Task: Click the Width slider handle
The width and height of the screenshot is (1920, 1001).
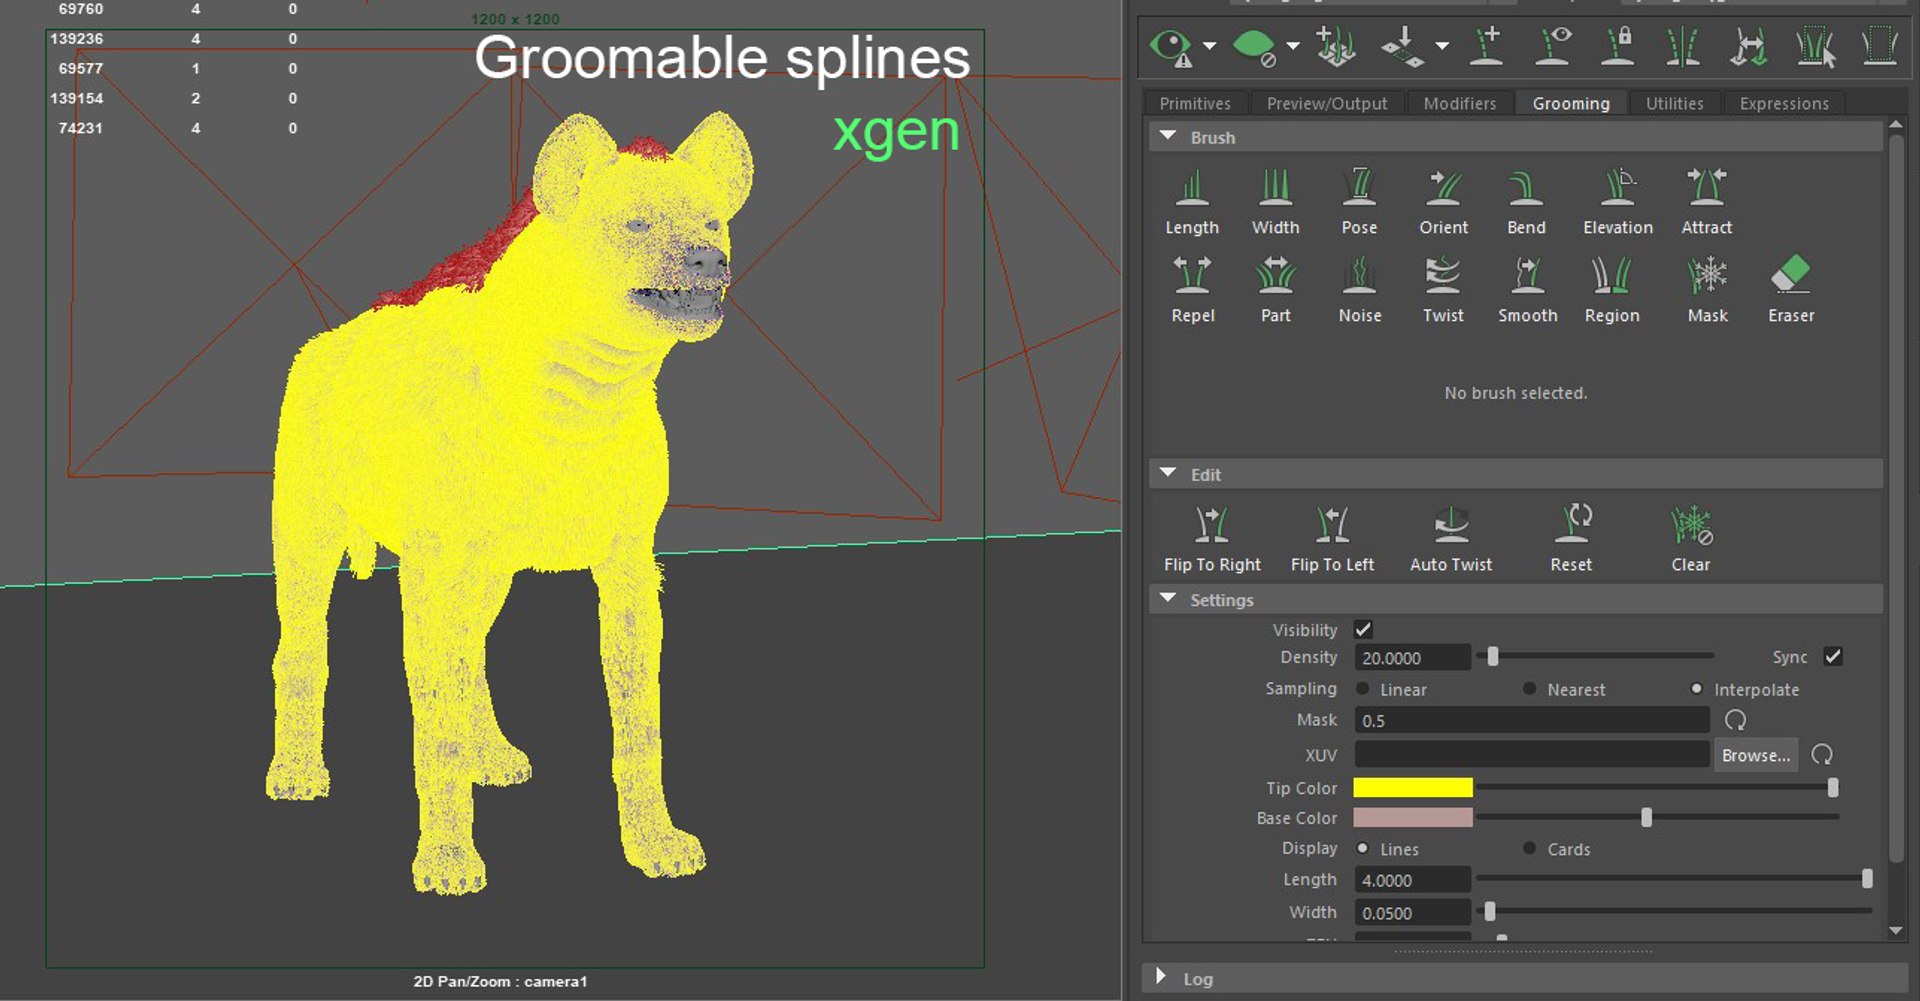Action: point(1490,912)
